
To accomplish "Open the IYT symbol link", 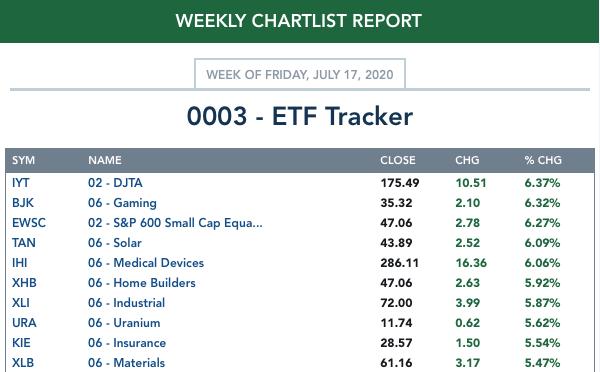I will [21, 183].
